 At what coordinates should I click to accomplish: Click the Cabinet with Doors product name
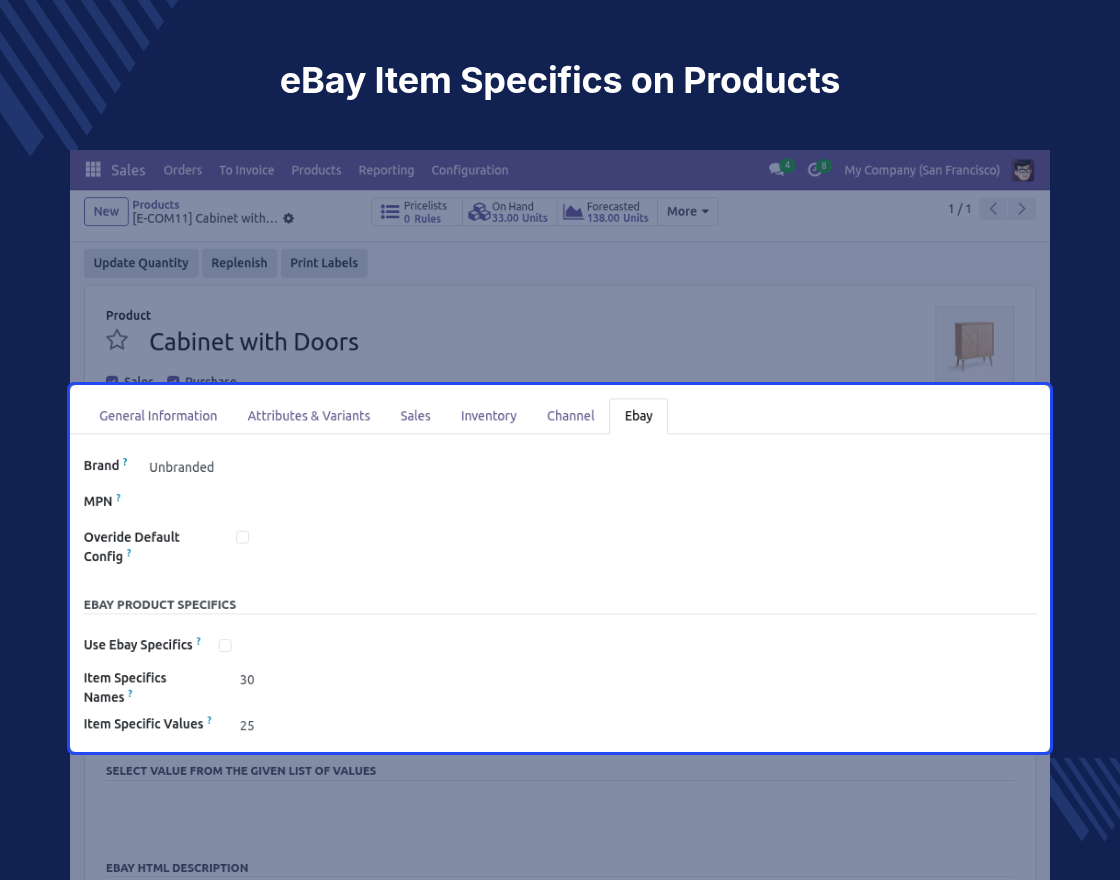254,341
